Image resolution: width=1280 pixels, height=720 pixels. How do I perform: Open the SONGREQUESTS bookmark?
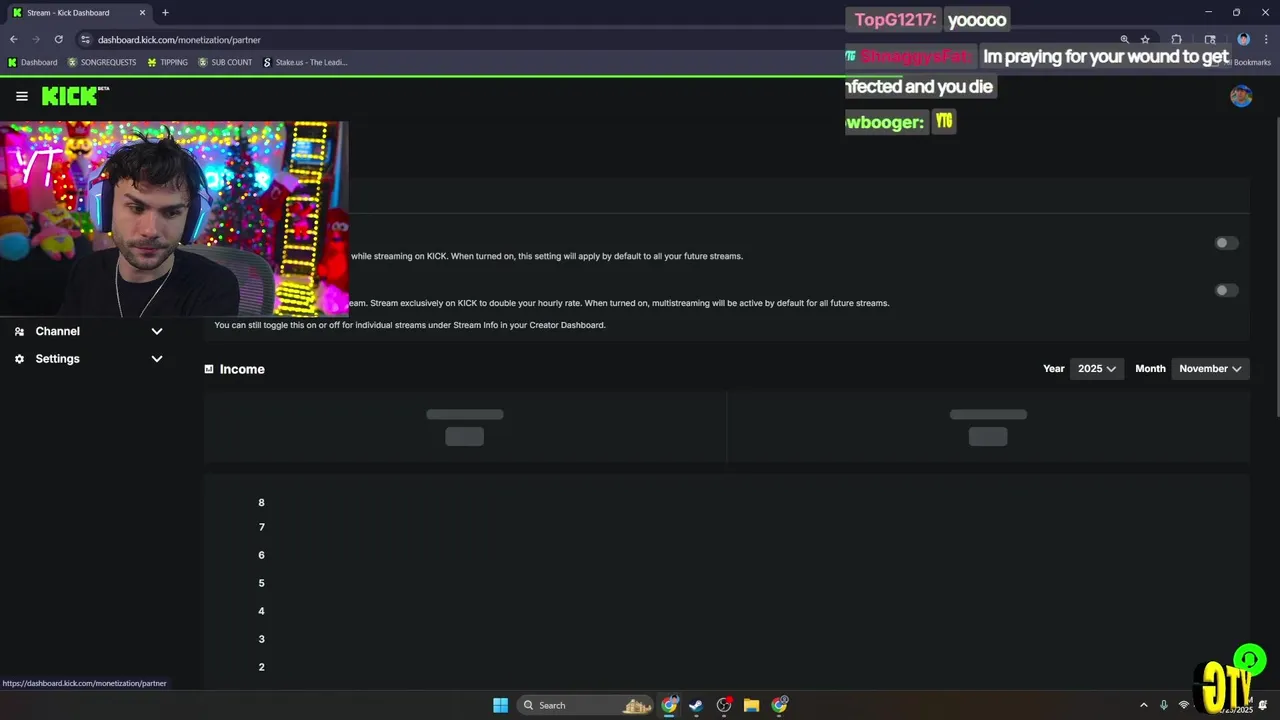click(102, 62)
